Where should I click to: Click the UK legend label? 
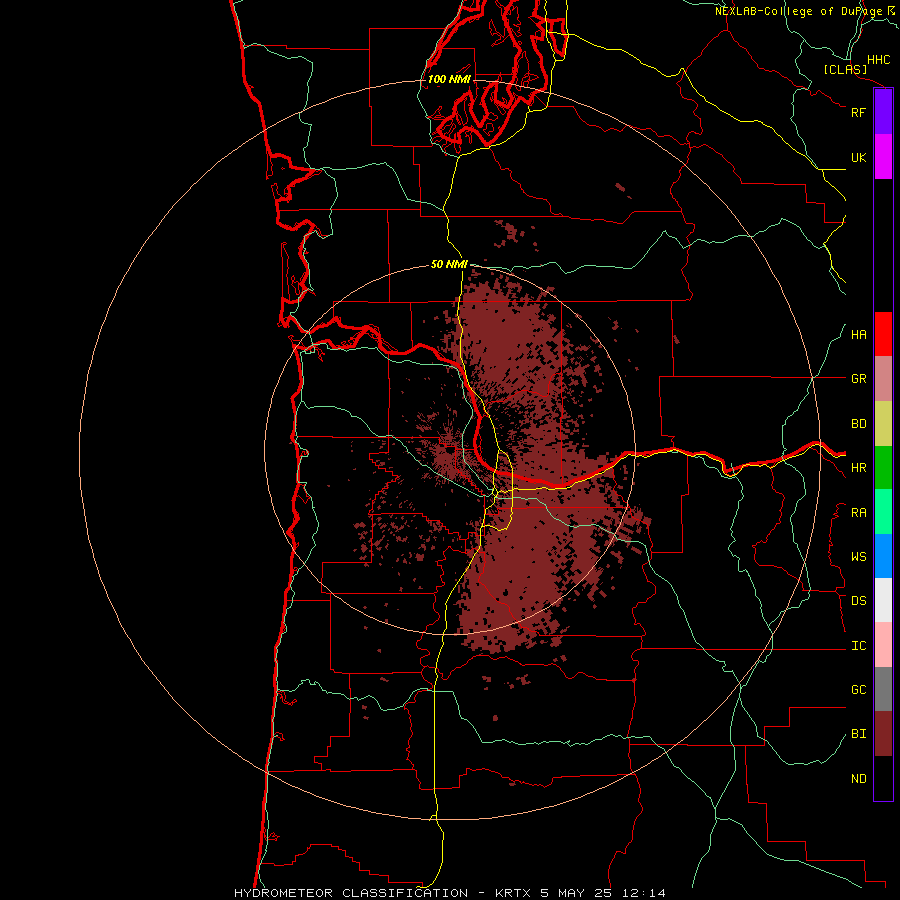(859, 157)
